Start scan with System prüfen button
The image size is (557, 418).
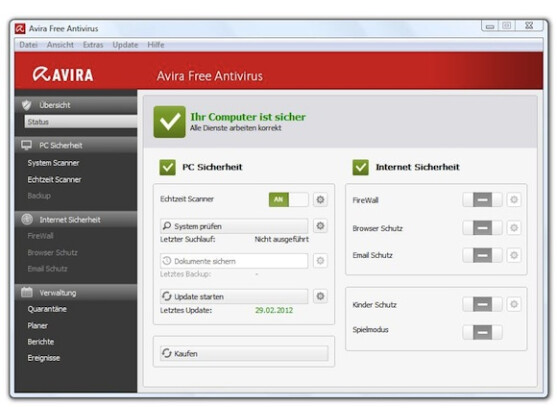point(234,226)
